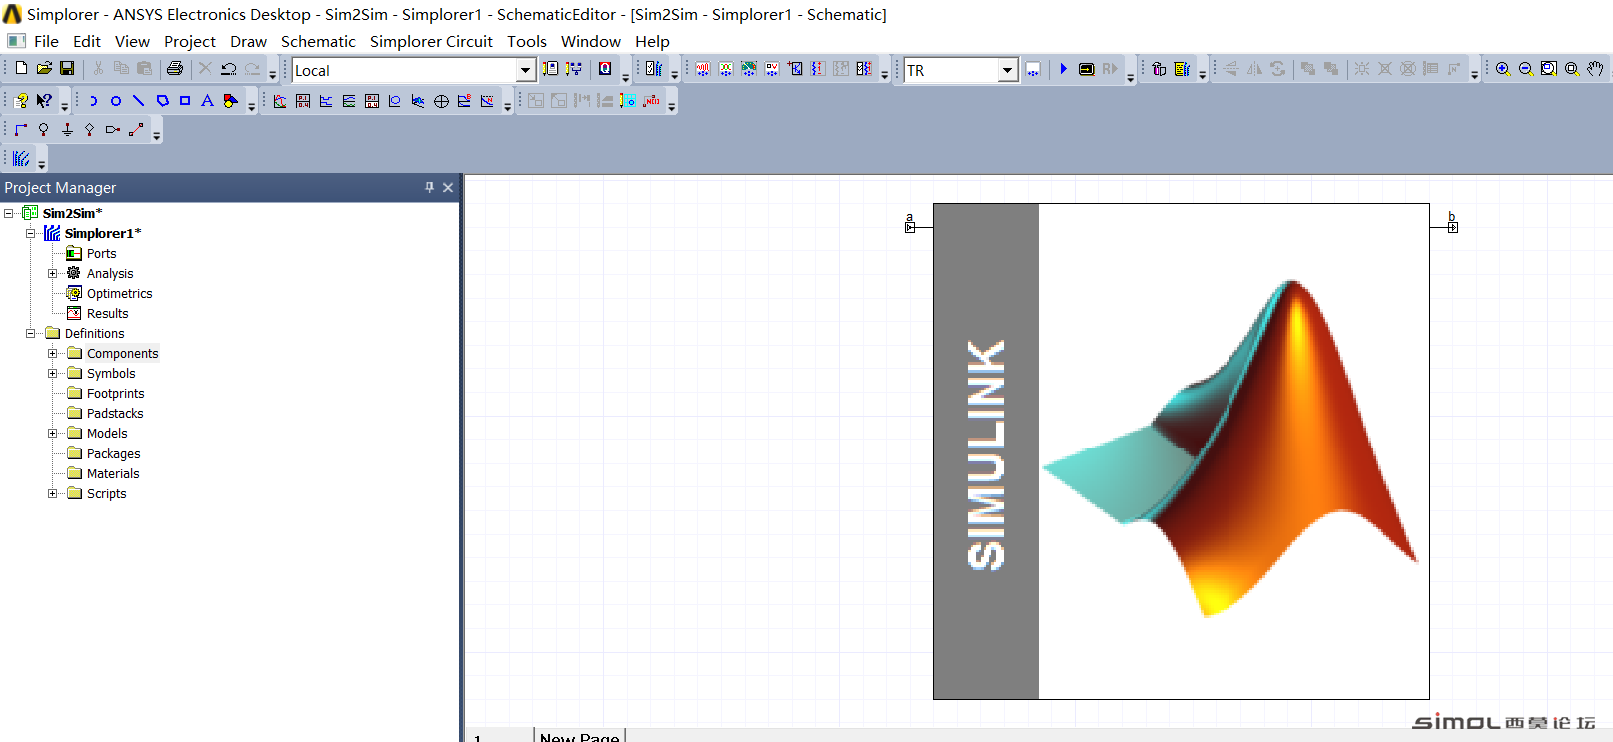Select the Draw Circle tool

click(116, 100)
